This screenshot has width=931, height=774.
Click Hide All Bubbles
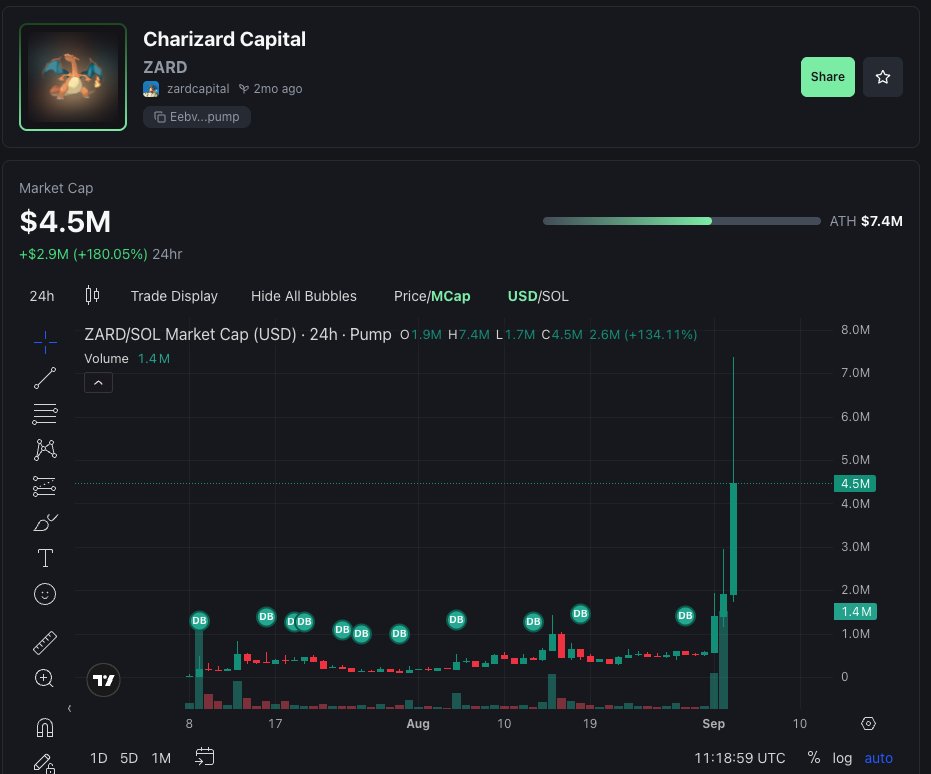click(303, 296)
